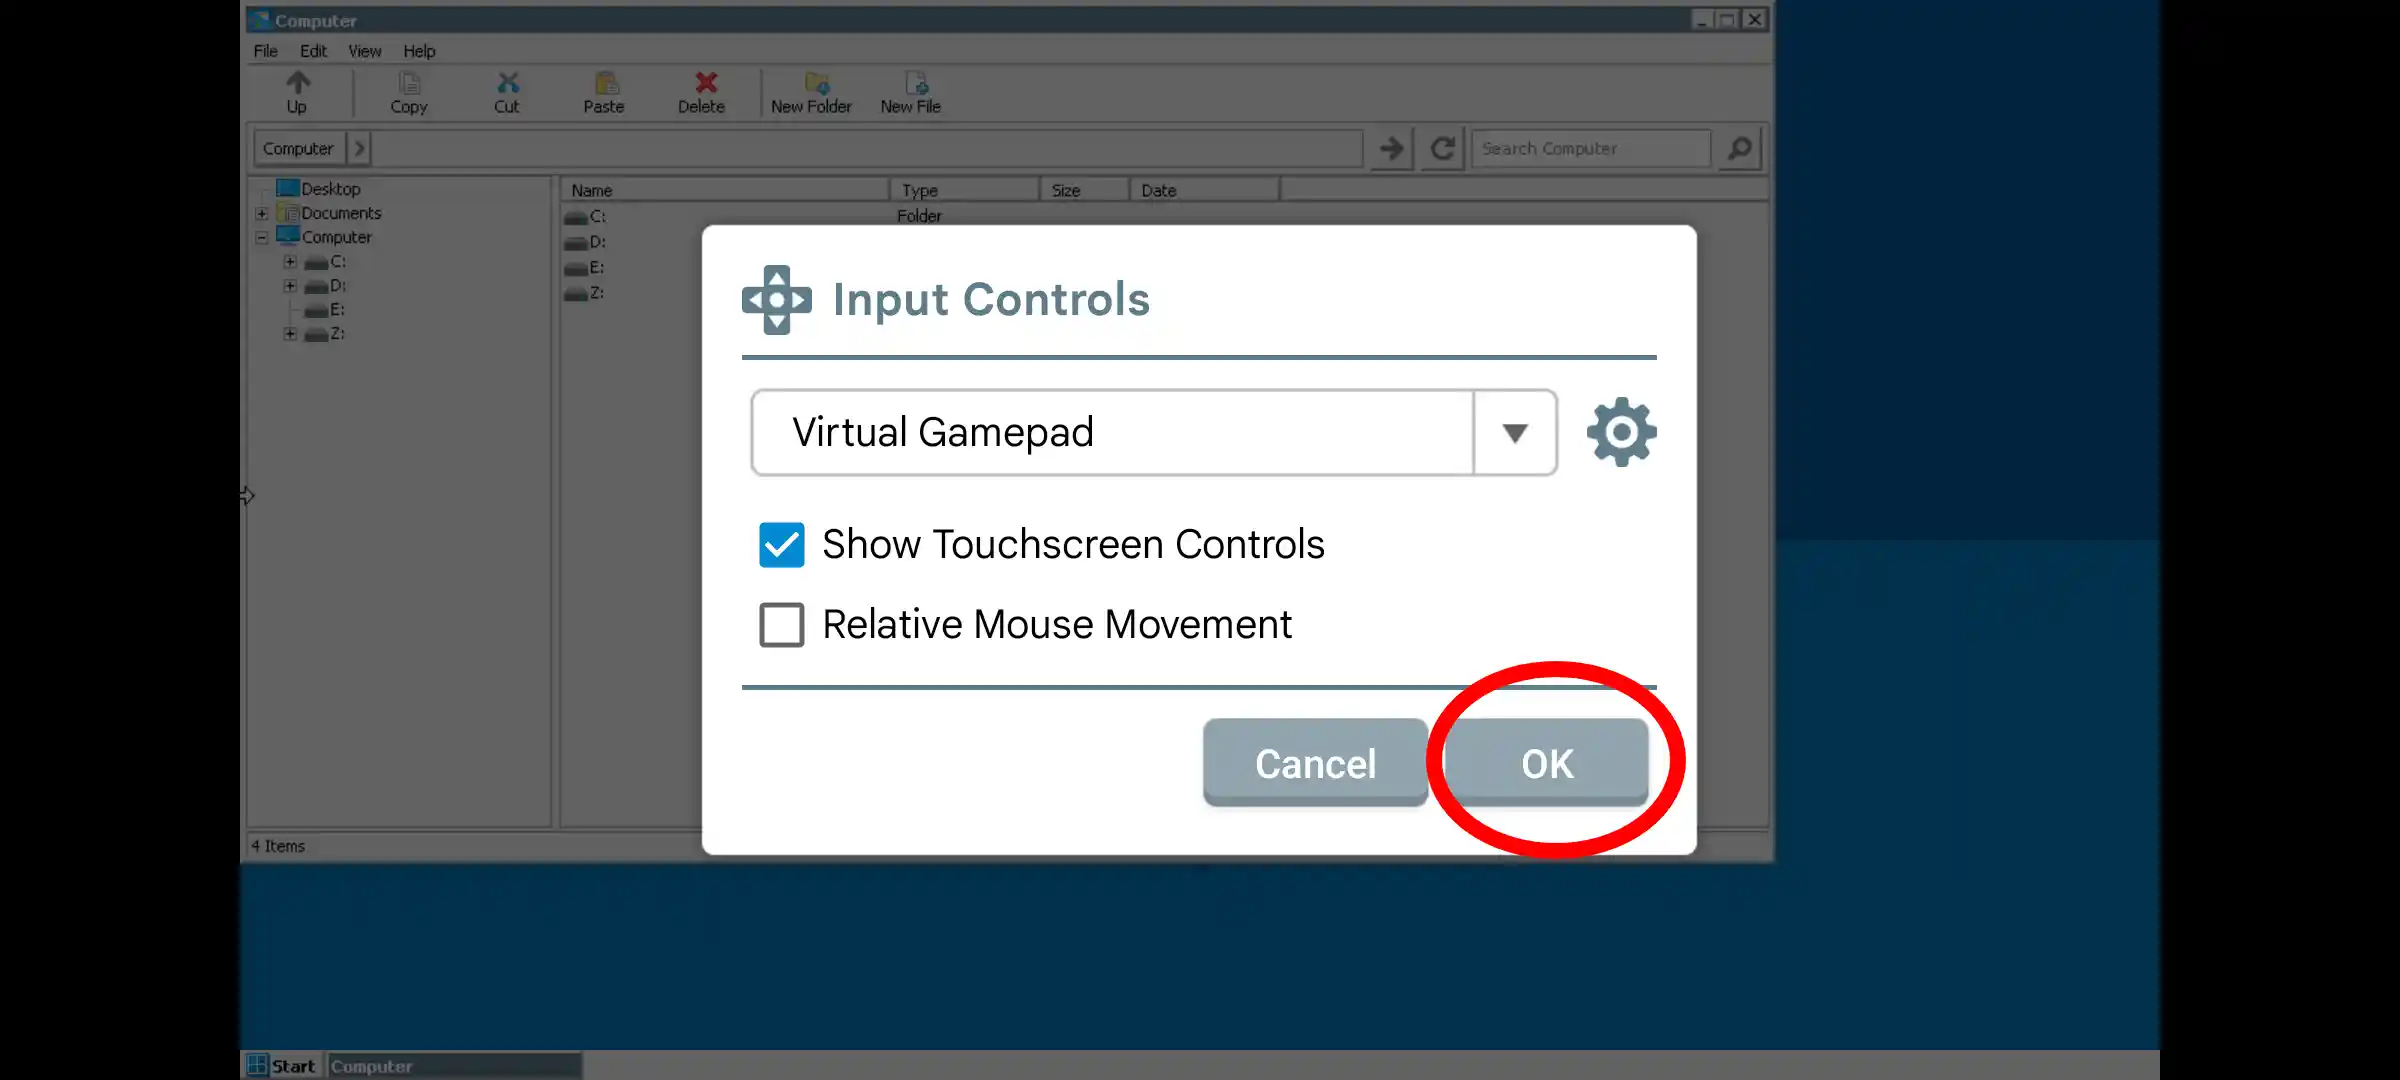Viewport: 2400px width, 1080px height.
Task: Click the Up arrow toolbar icon
Action: pyautogui.click(x=297, y=84)
